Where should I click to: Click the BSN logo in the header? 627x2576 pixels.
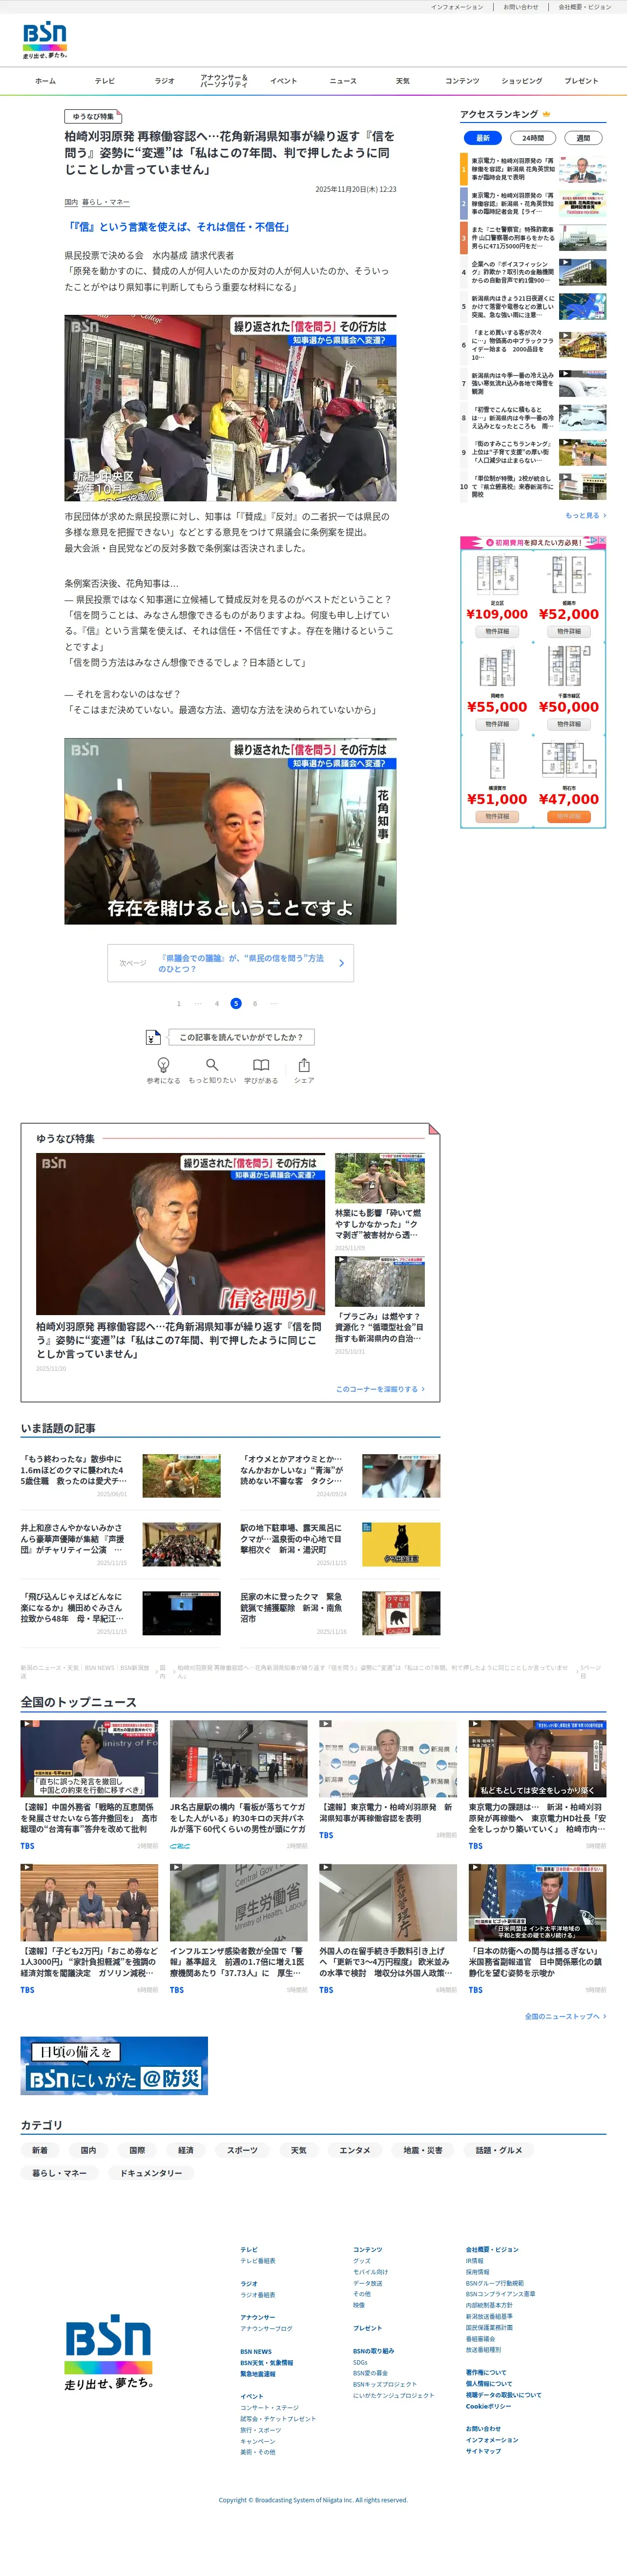[45, 41]
